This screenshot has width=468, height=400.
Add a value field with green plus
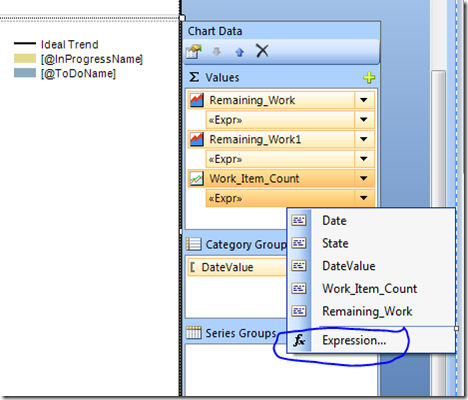tap(369, 78)
